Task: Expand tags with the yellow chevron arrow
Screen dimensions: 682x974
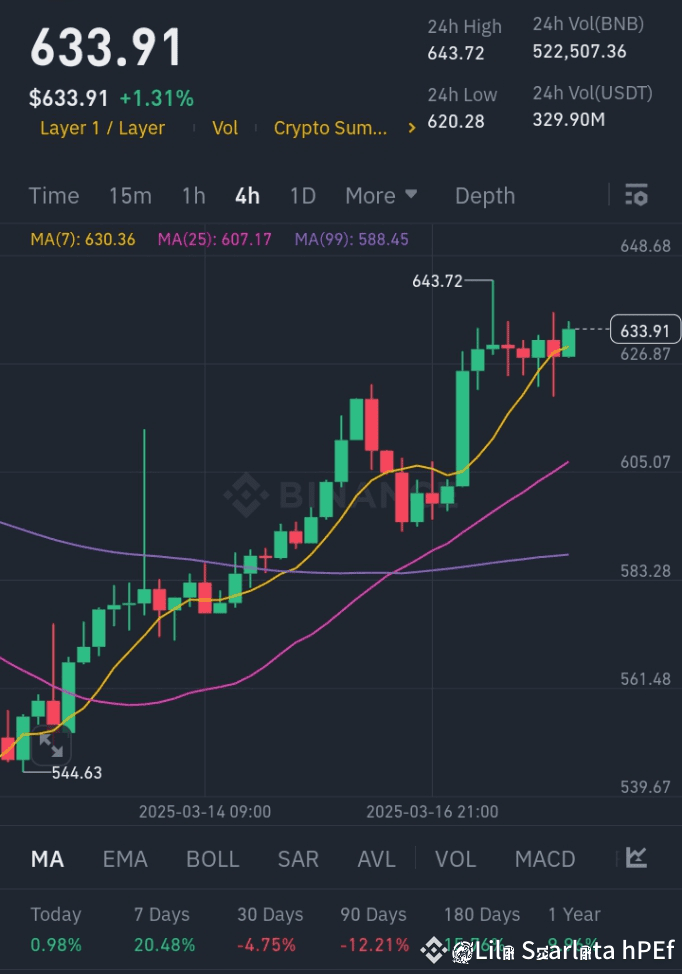Action: point(412,128)
